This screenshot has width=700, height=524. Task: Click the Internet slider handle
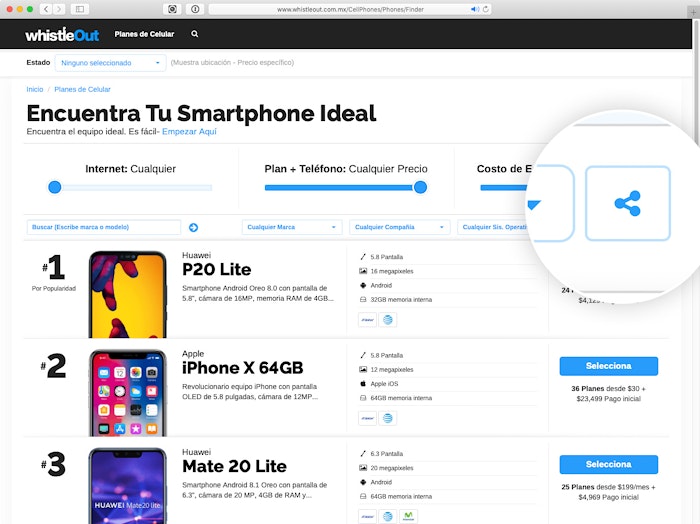55,187
